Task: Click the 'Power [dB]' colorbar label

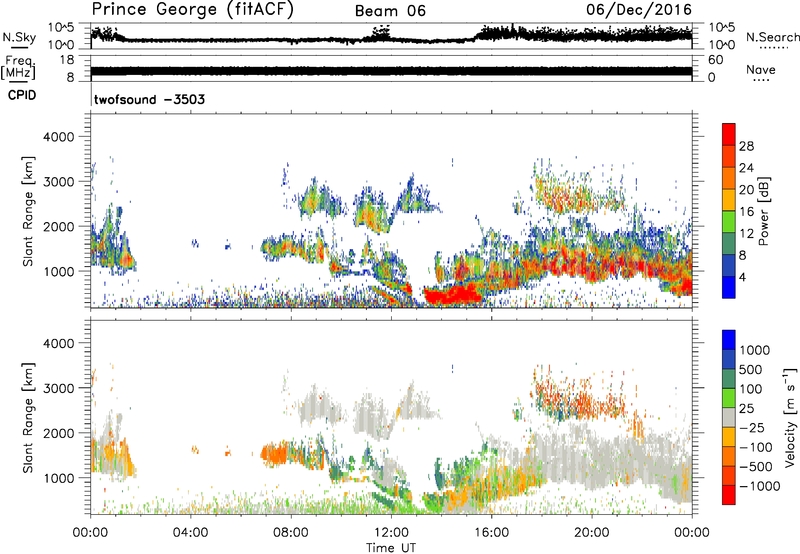Action: [x=764, y=211]
